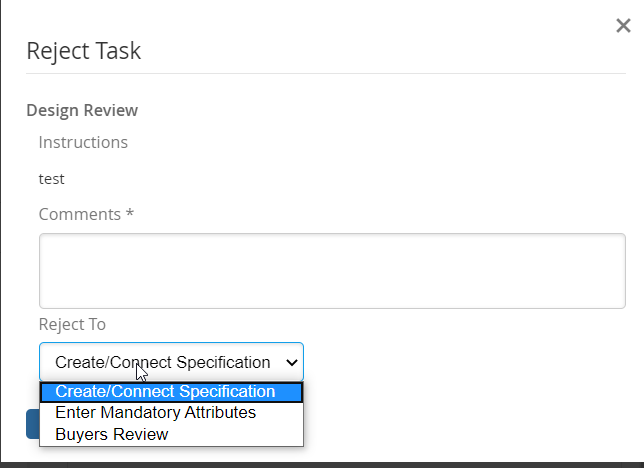
Task: Click empty dialog area right of the dropdown
Action: 470,362
